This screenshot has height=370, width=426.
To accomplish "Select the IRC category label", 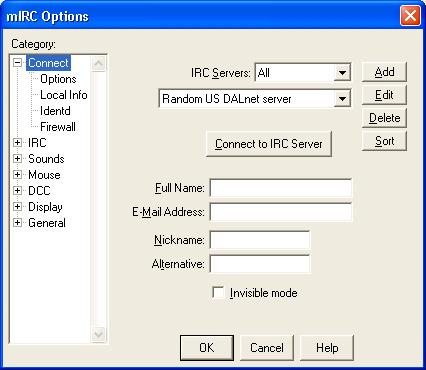I will coord(37,143).
